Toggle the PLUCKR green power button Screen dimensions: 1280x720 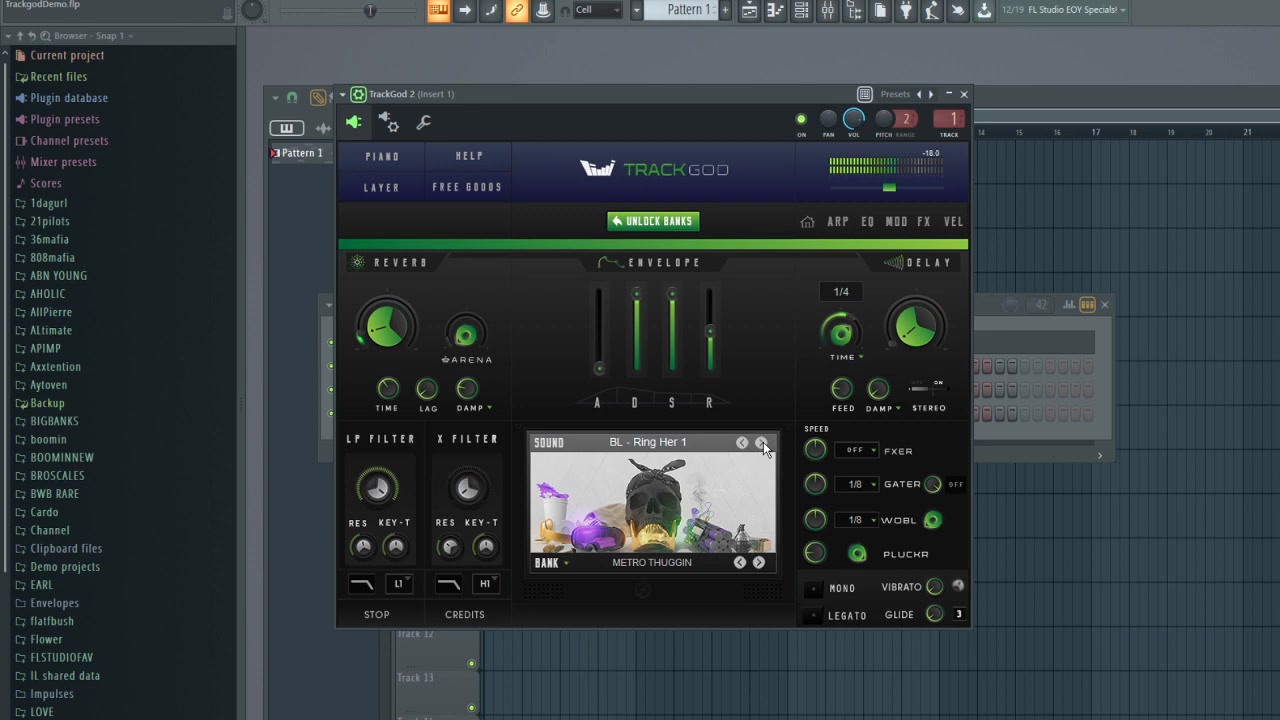857,554
